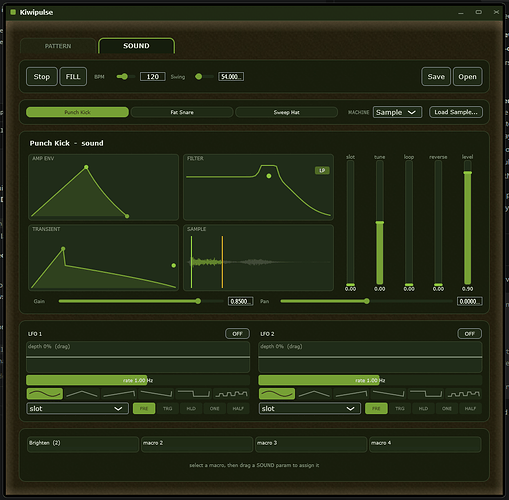Click the Open button
509x500 pixels.
[x=467, y=77]
